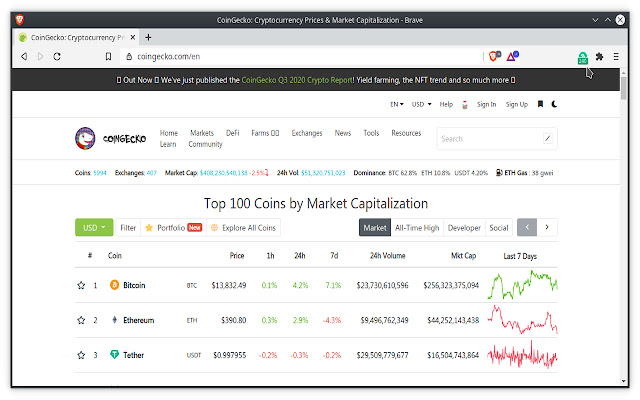Click the Portfolio button
640x400 pixels.
173,228
